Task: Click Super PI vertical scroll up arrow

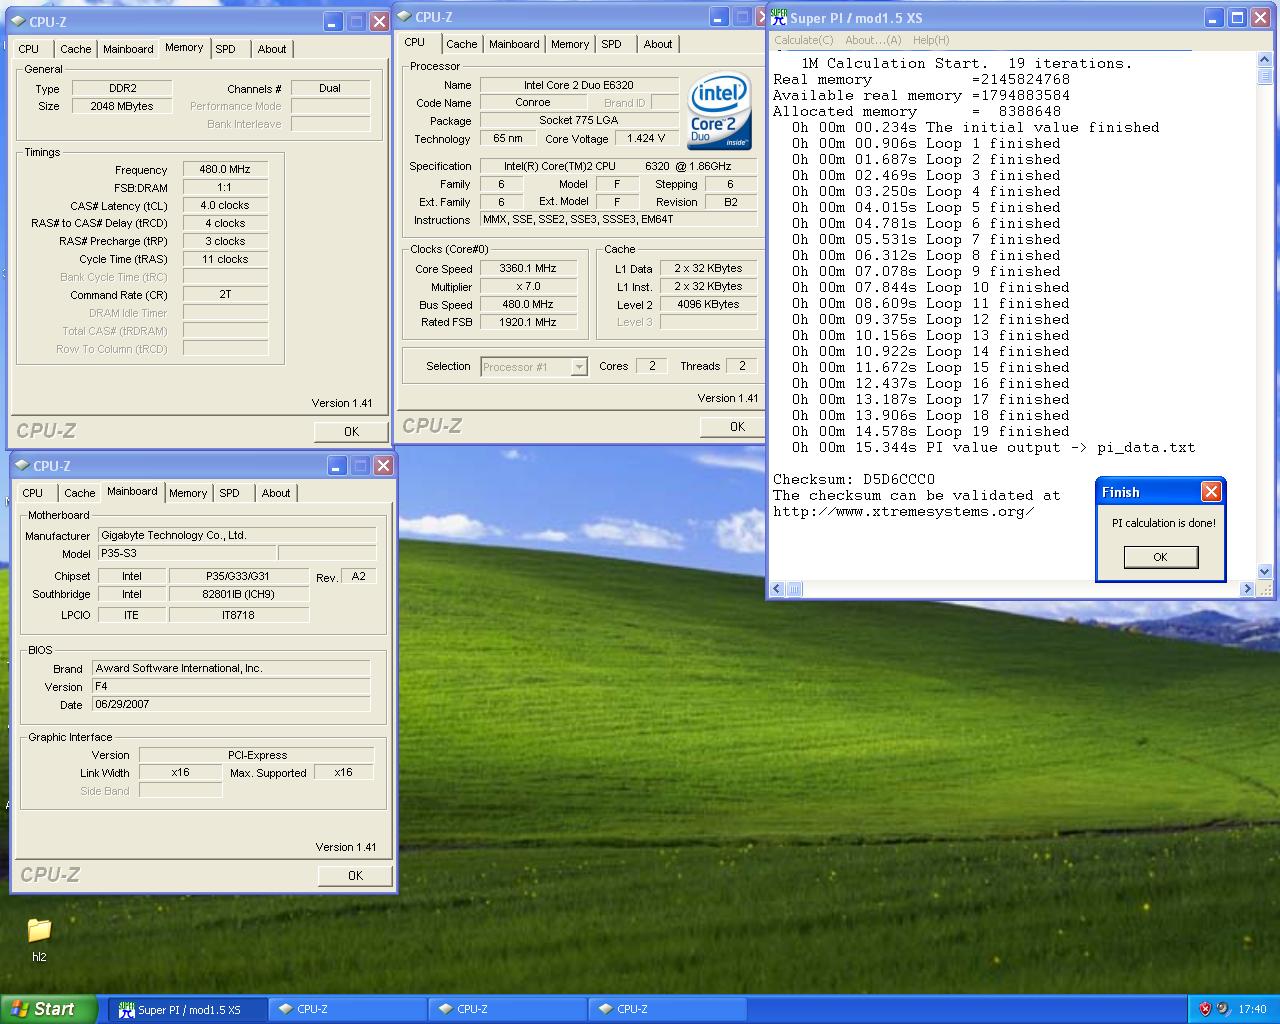Action: click(1264, 58)
